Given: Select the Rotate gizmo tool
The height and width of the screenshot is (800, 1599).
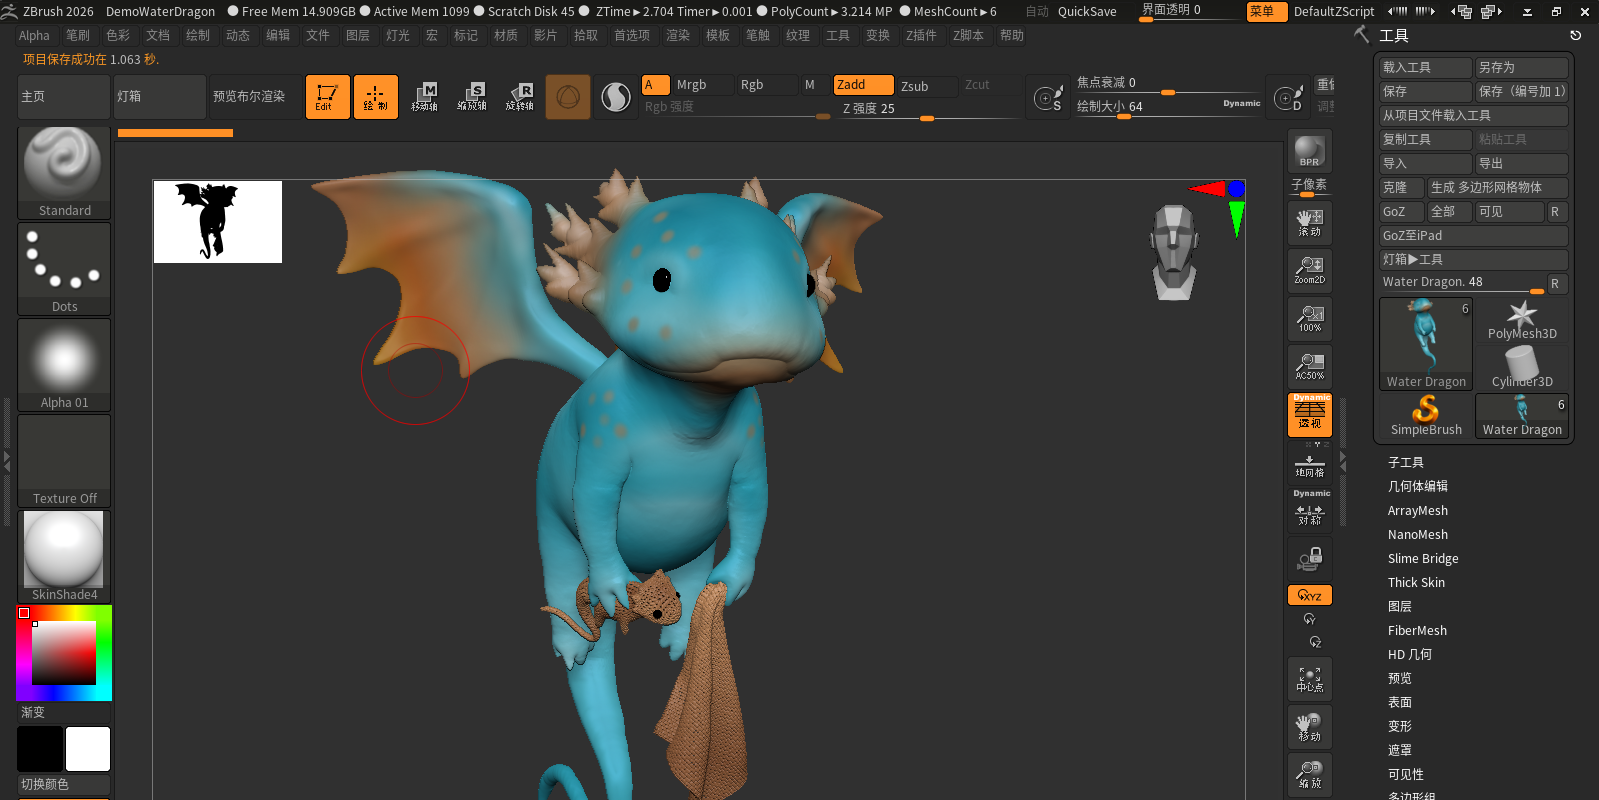Looking at the screenshot, I should [519, 97].
